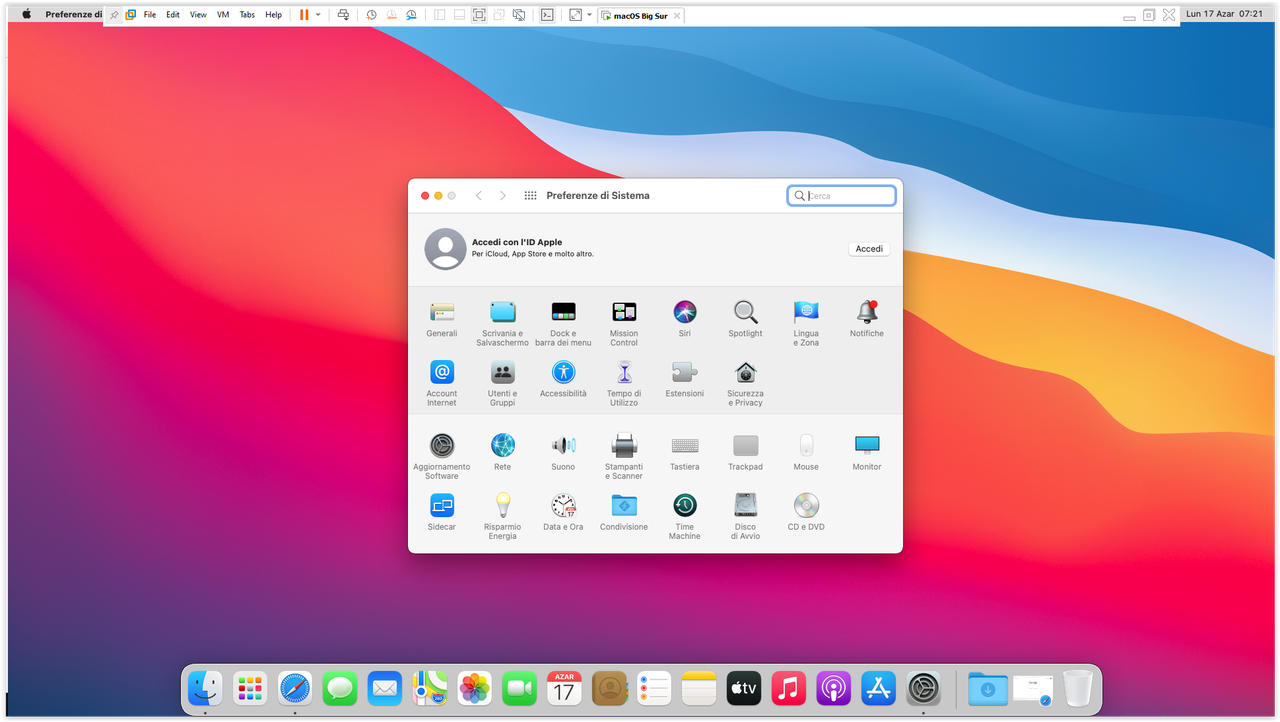Click the Accedi sign-in button
This screenshot has width=1280, height=722.
[869, 249]
